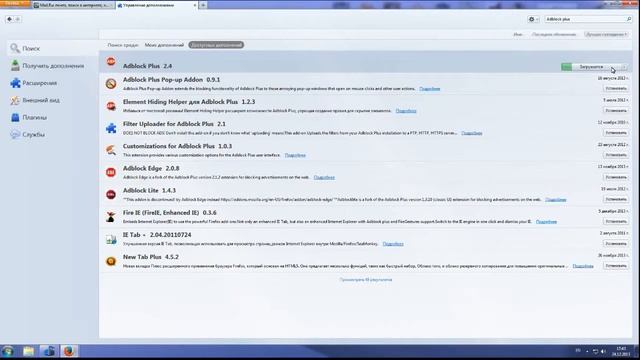Select the Adblock Plus 2.4 title
The height and width of the screenshot is (360, 640).
click(147, 66)
